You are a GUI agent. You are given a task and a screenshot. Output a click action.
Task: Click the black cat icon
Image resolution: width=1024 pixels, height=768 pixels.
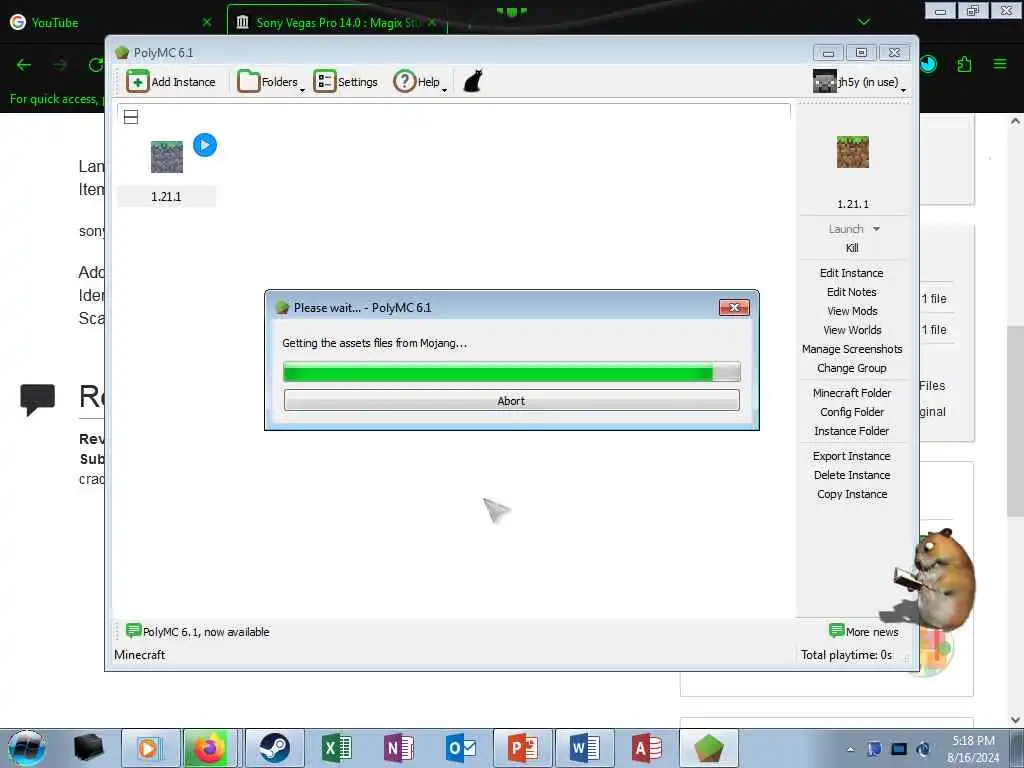(473, 82)
